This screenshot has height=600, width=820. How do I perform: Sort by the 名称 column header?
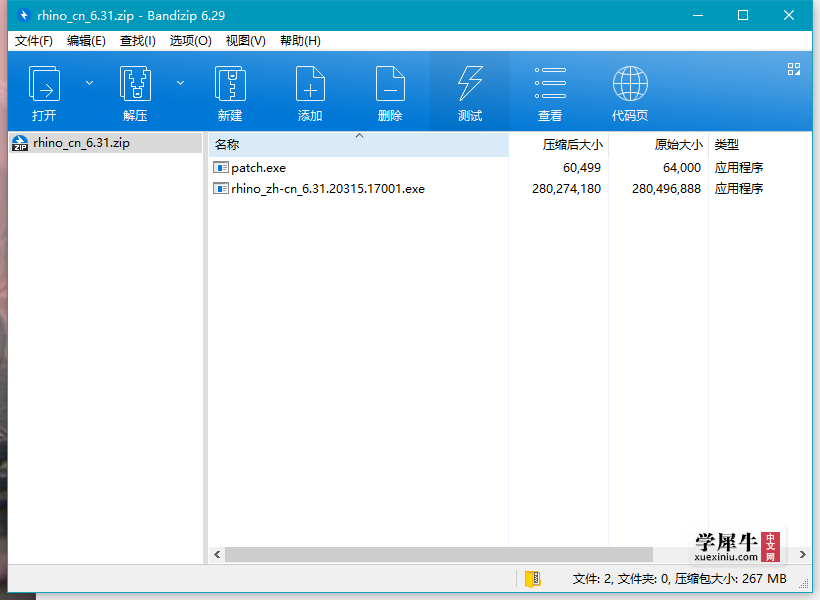tap(359, 145)
